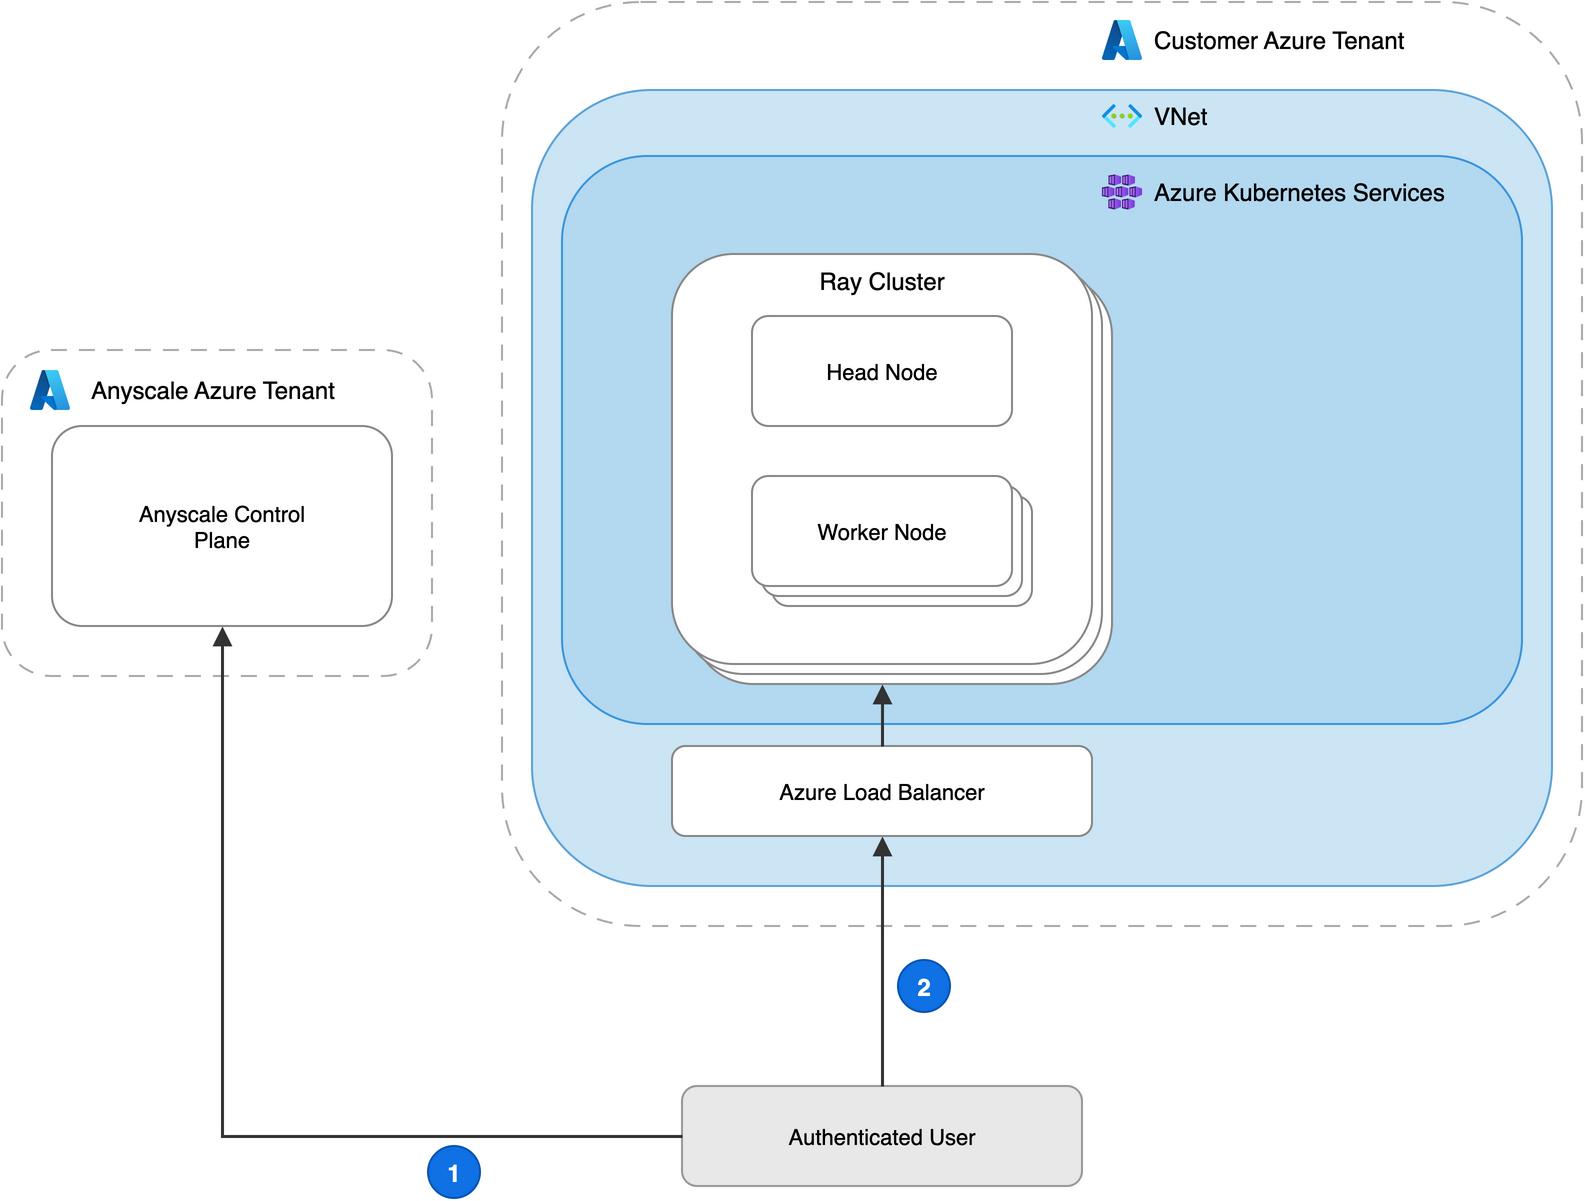Select the Anyscale Control Plane box
Screen dimensions: 1585x1201
click(x=221, y=526)
